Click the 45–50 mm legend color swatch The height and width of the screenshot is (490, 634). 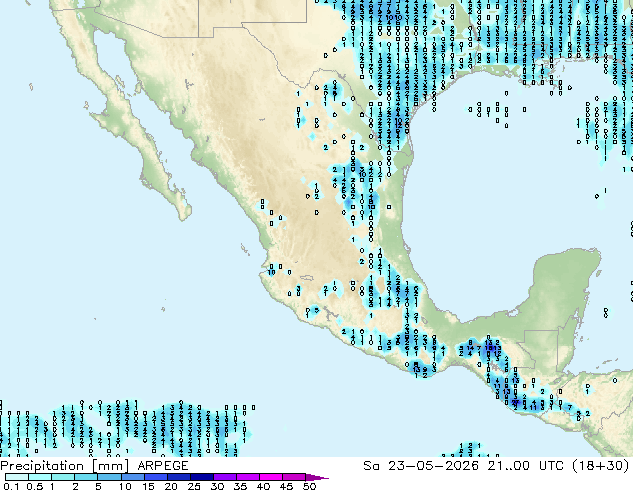pyautogui.click(x=293, y=477)
